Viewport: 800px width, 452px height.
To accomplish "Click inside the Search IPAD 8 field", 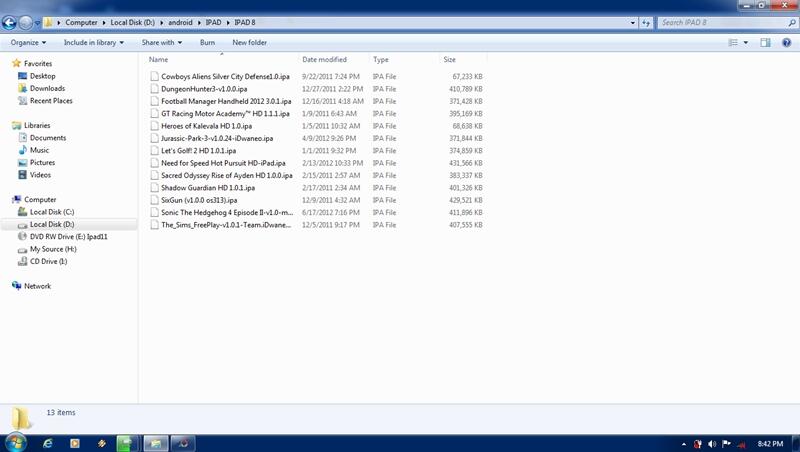I will tap(721, 22).
